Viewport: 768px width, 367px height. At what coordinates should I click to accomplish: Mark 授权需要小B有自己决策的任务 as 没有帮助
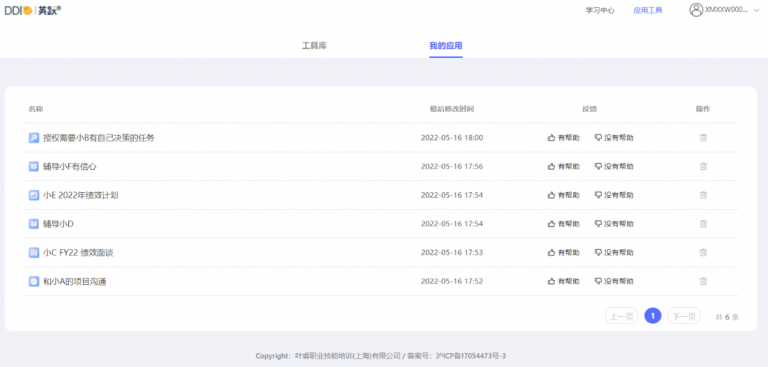tap(614, 138)
